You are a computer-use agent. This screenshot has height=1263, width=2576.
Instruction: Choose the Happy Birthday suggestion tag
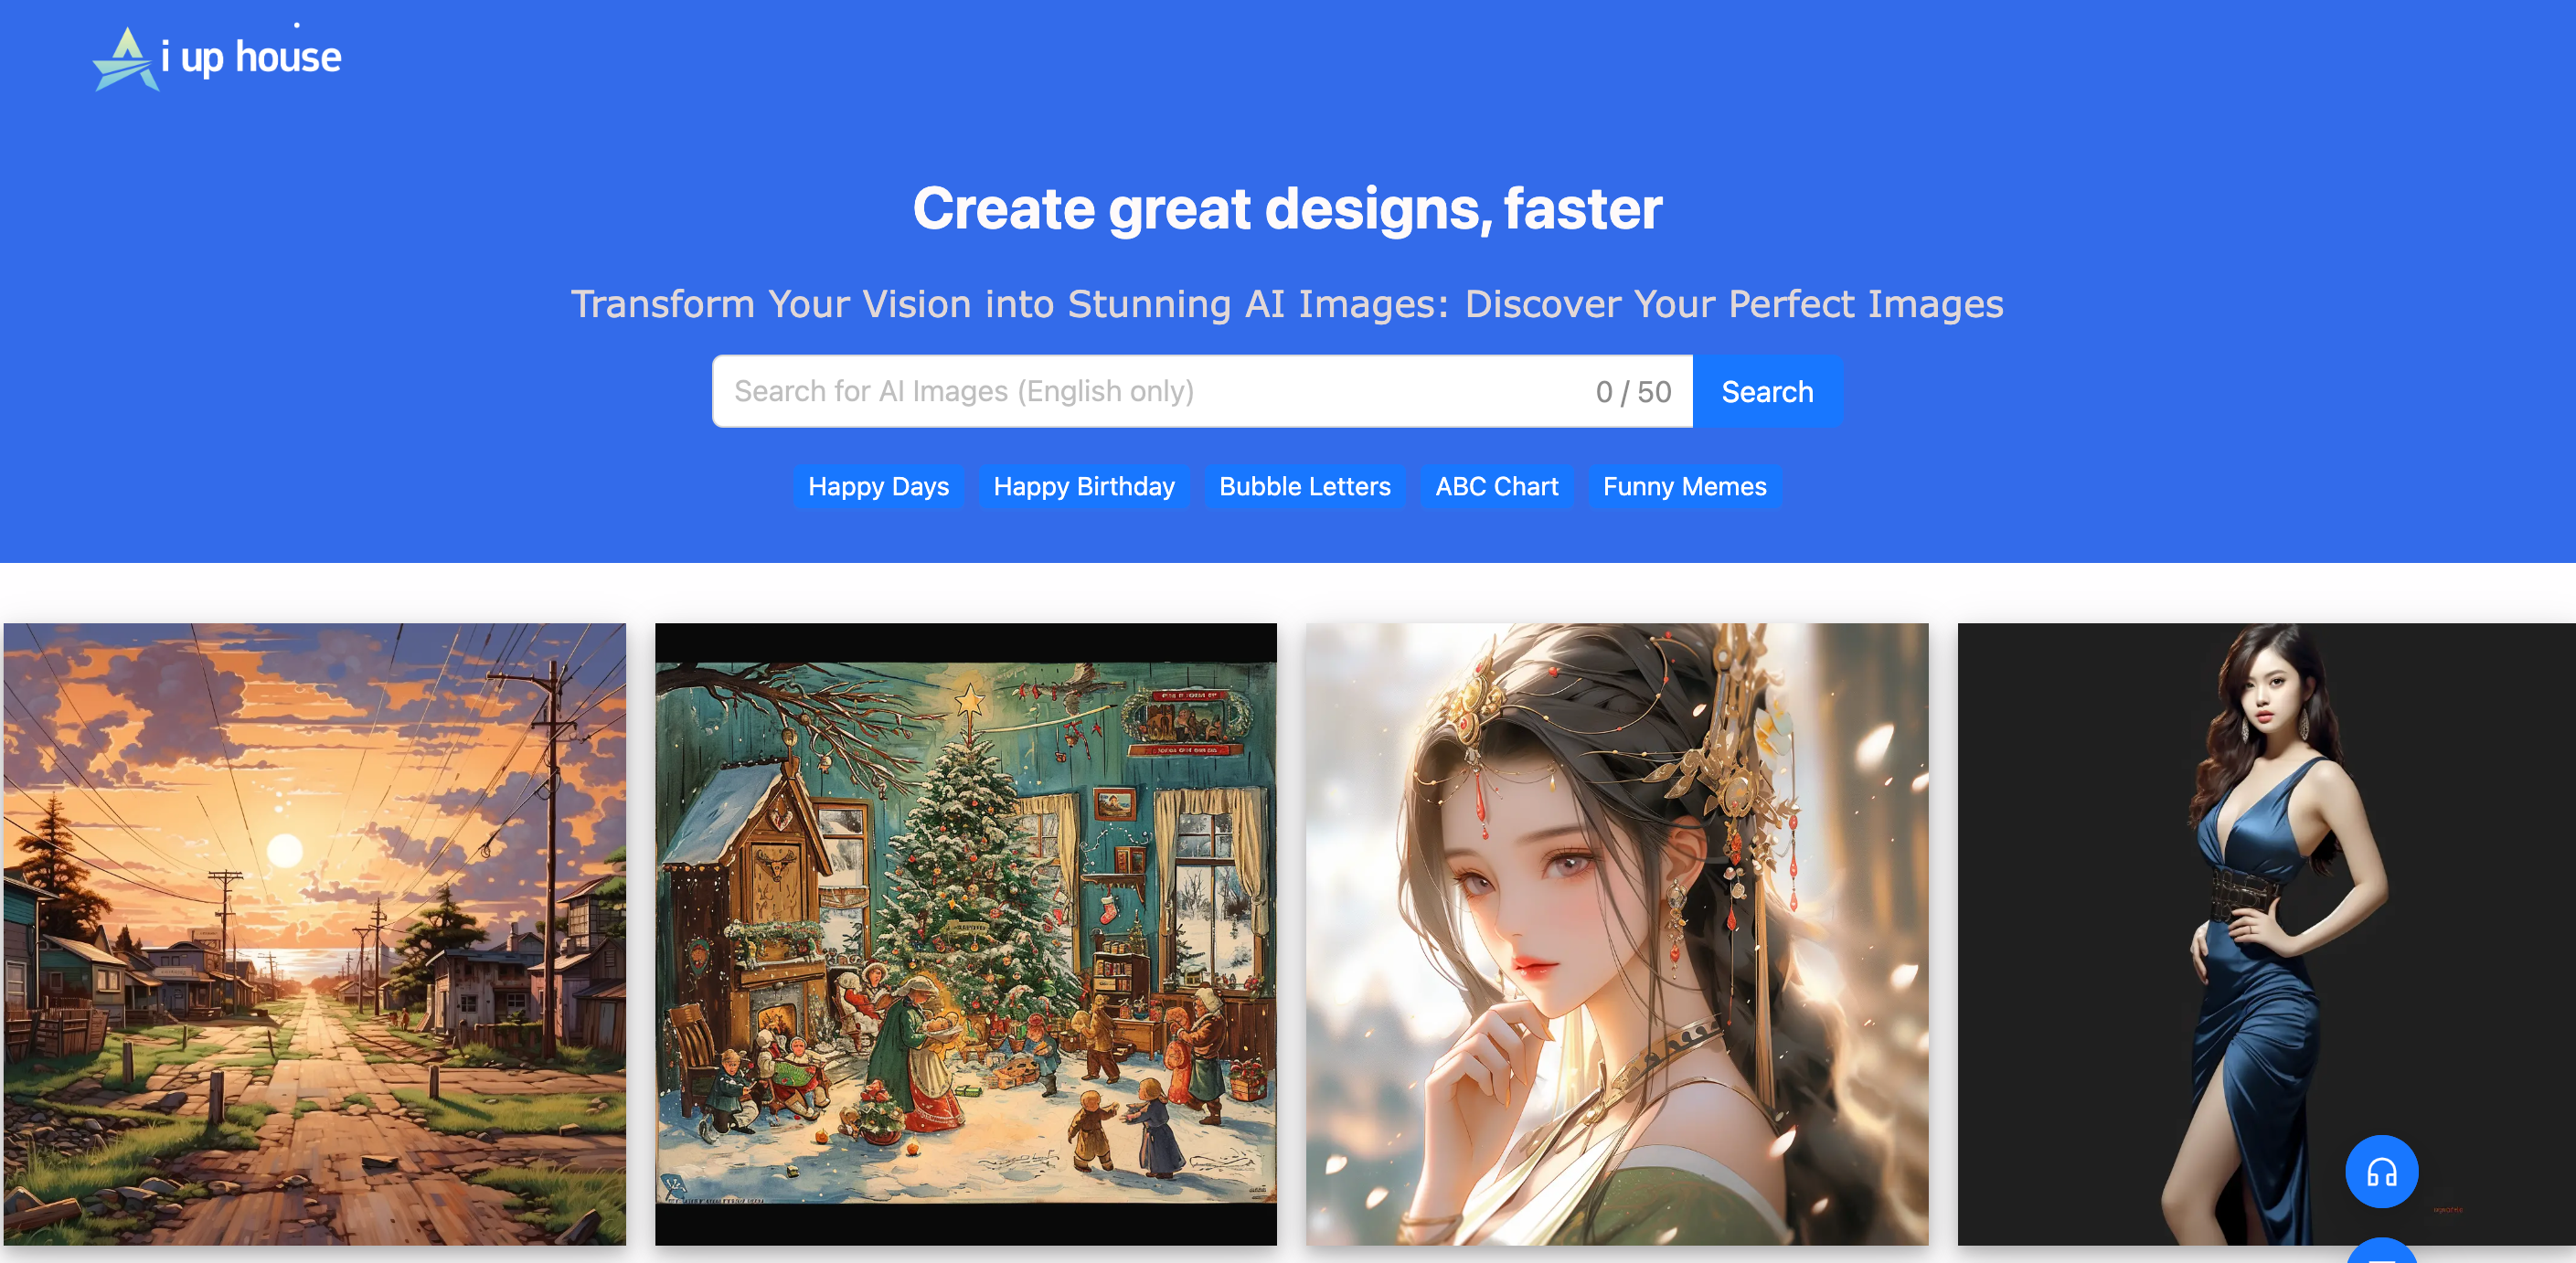point(1083,487)
